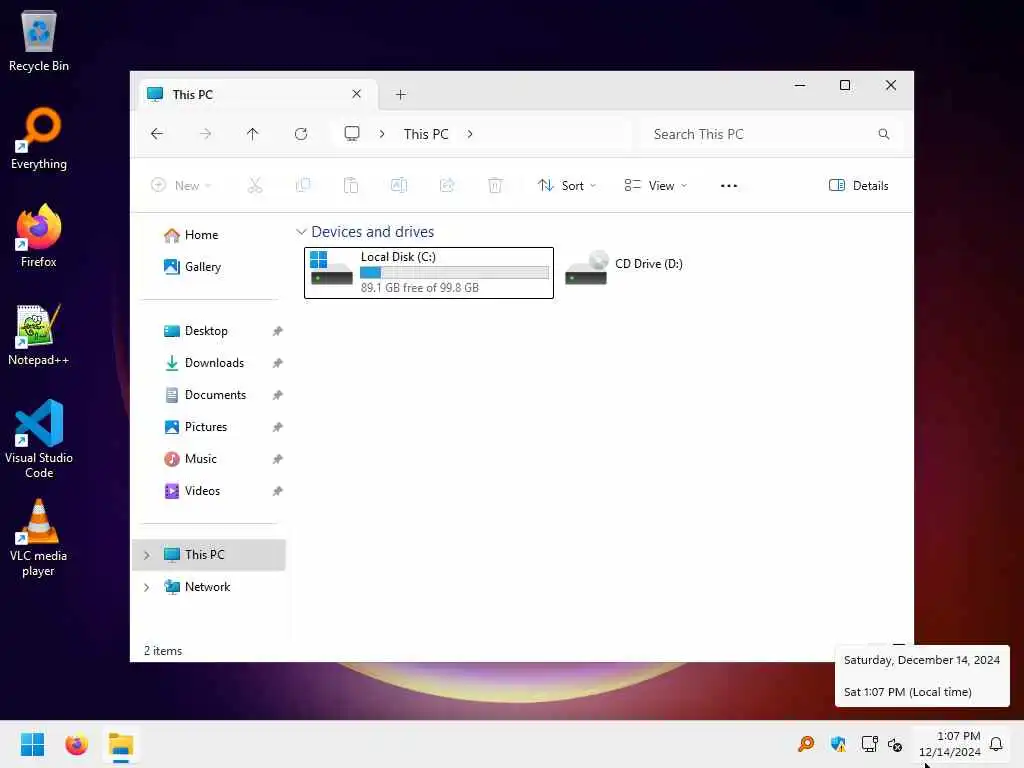The image size is (1024, 768).
Task: Open Downloads folder in sidebar
Action: pyautogui.click(x=214, y=363)
